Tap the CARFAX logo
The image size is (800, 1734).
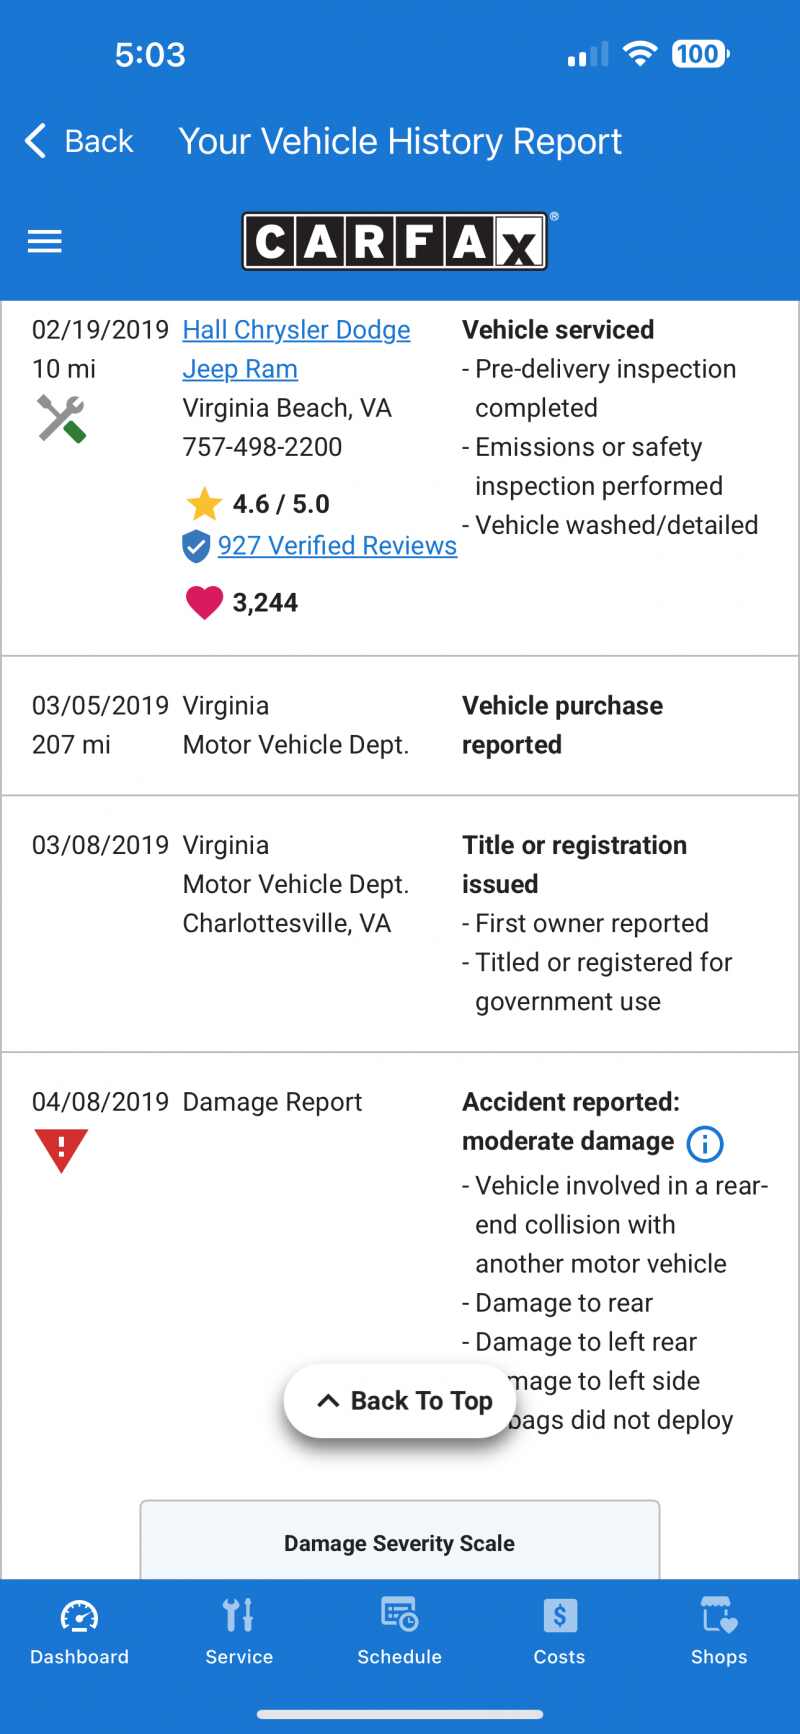(x=395, y=242)
